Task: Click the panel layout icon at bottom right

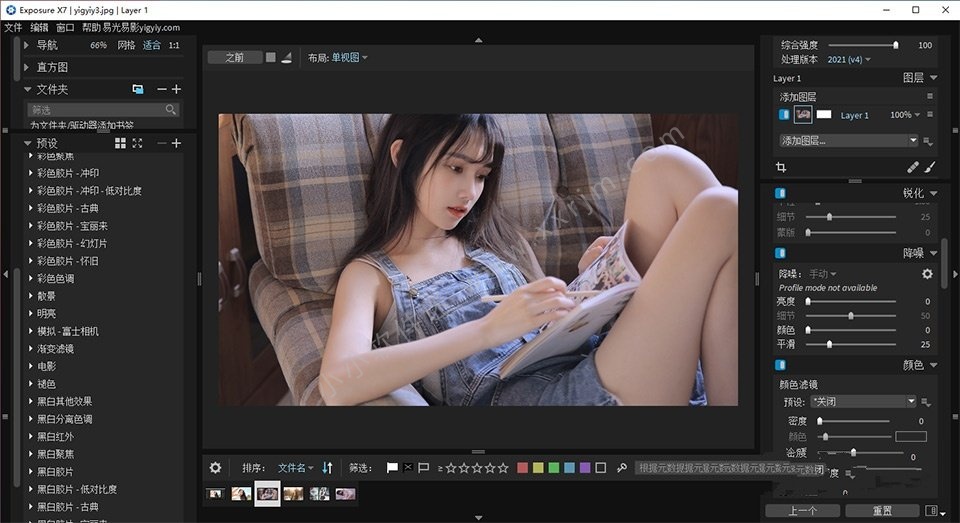Action: [x=931, y=511]
